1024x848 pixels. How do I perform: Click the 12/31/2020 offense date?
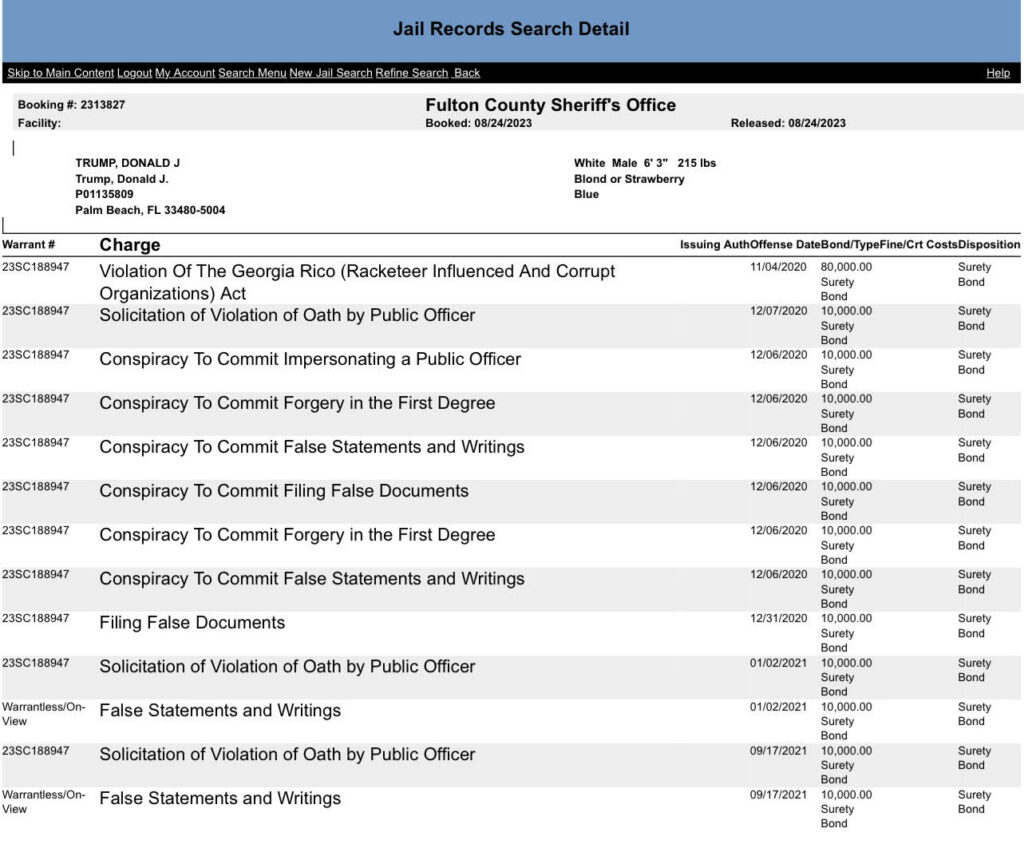(x=778, y=618)
